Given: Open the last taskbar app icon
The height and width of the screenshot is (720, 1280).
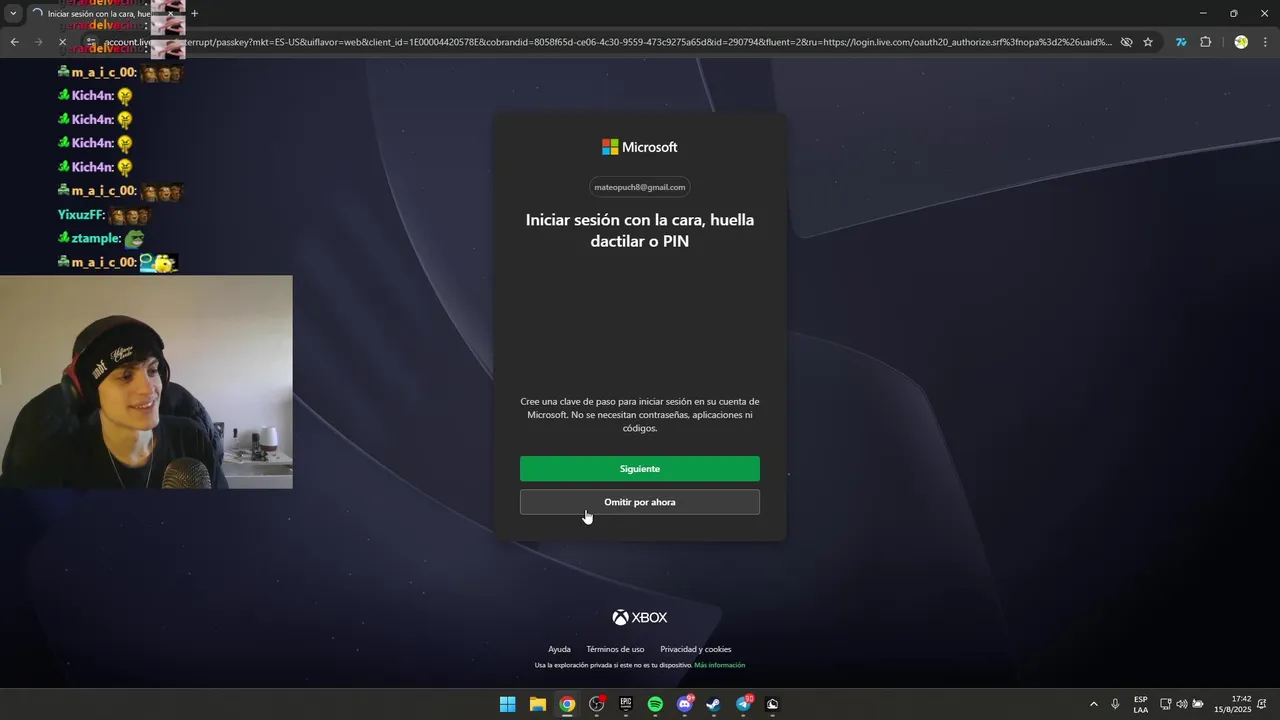Looking at the screenshot, I should coord(772,704).
